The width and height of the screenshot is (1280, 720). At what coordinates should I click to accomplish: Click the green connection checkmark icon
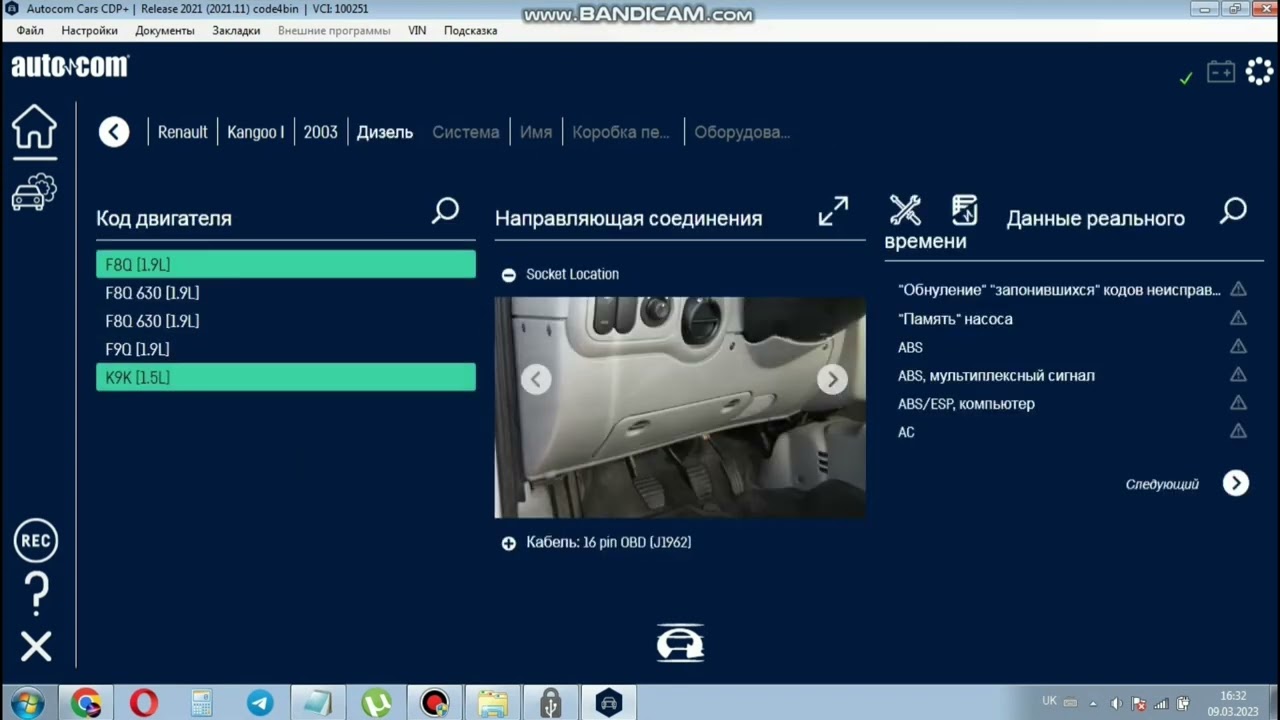click(x=1186, y=78)
